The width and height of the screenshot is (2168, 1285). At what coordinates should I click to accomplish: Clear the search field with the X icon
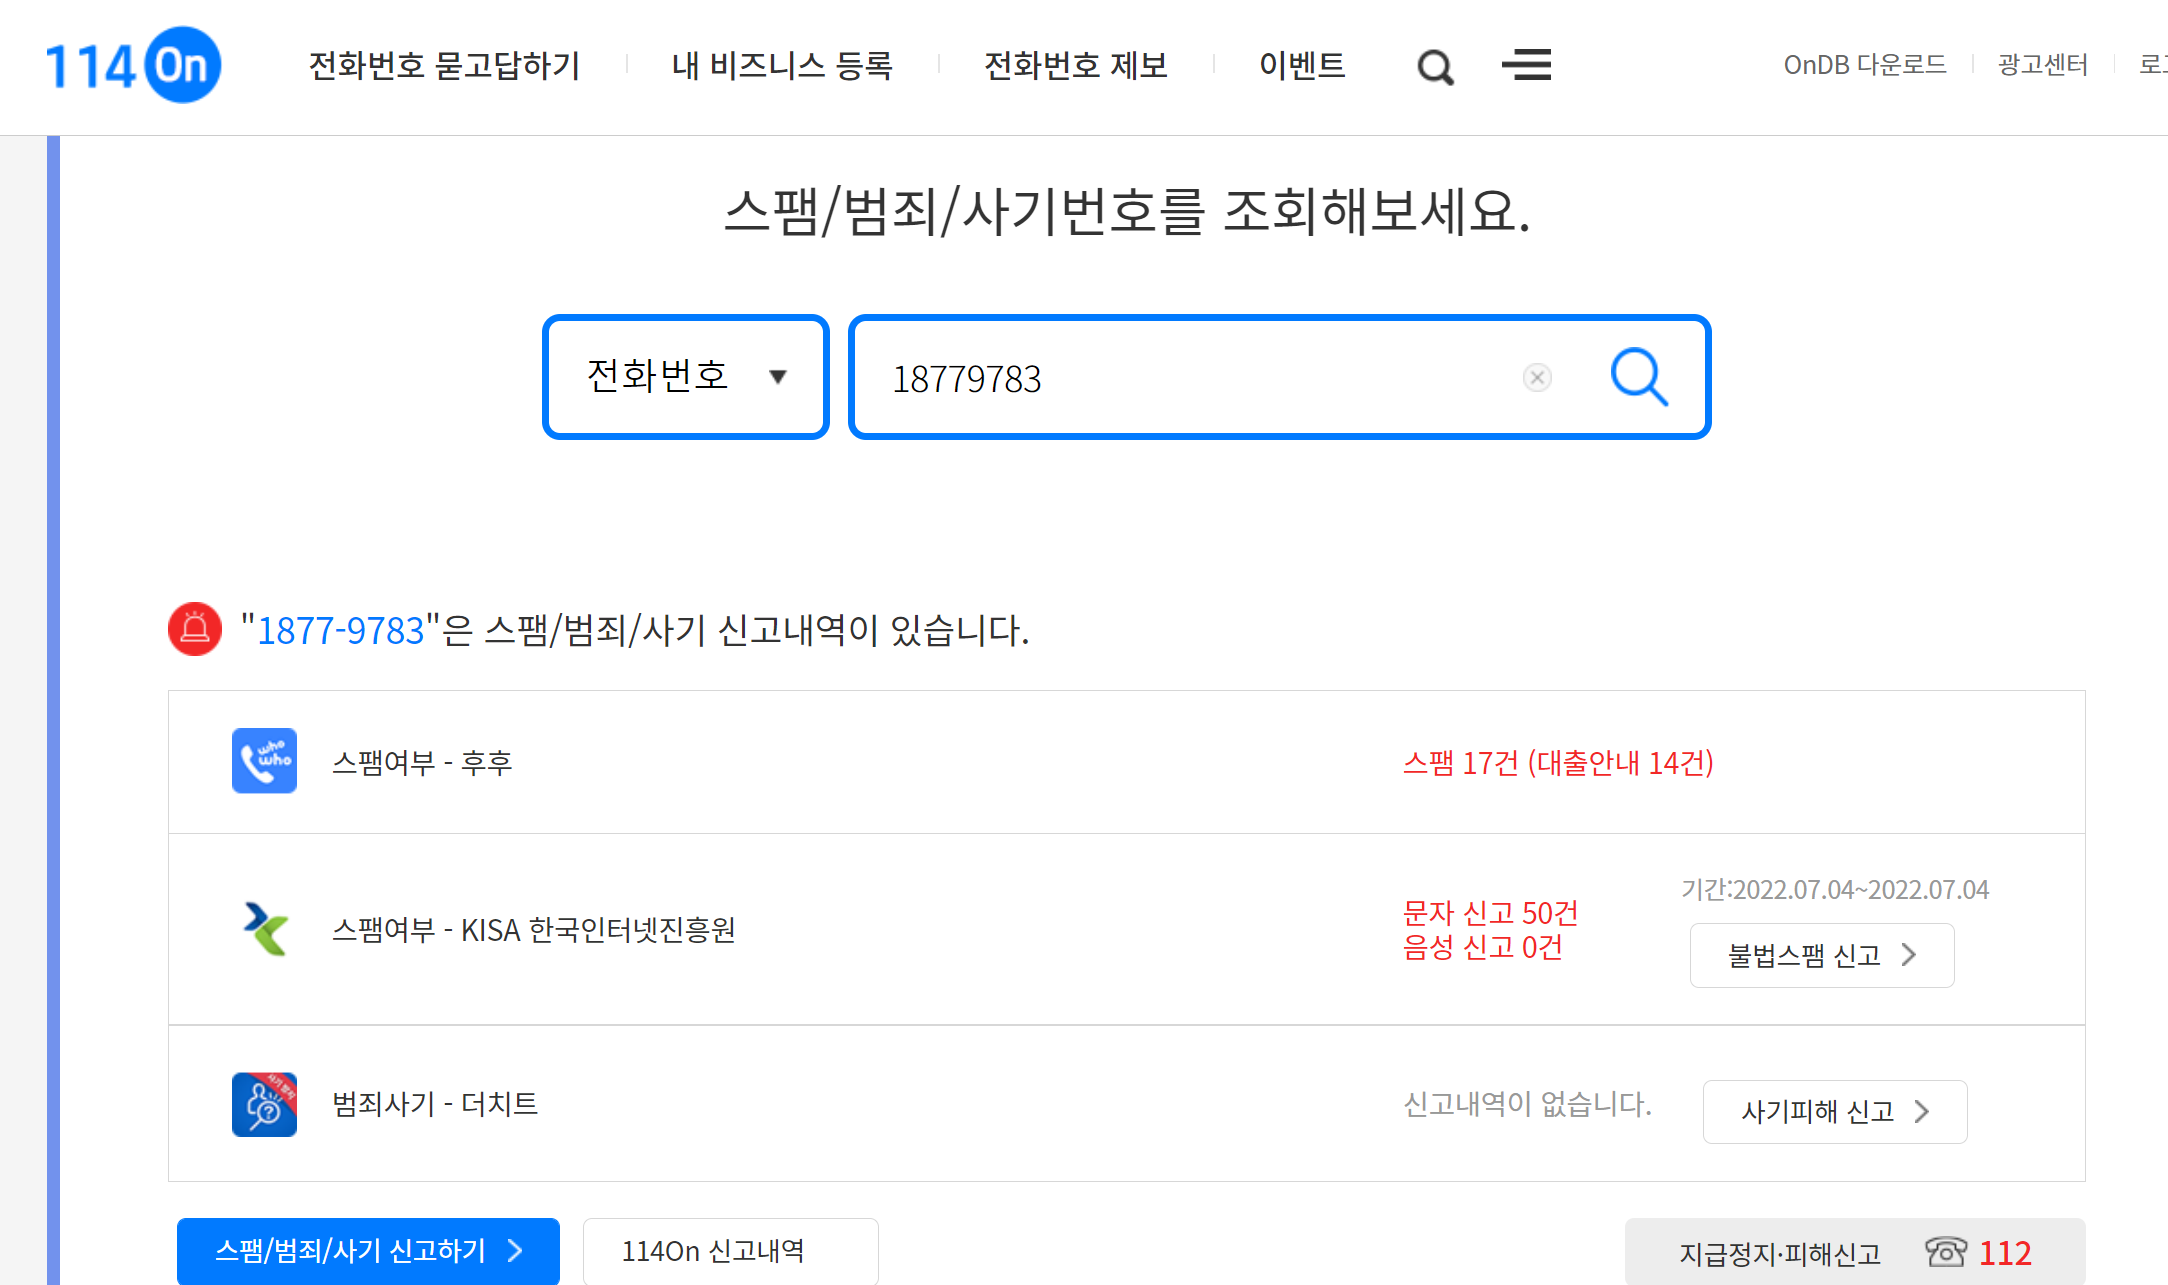[1537, 377]
